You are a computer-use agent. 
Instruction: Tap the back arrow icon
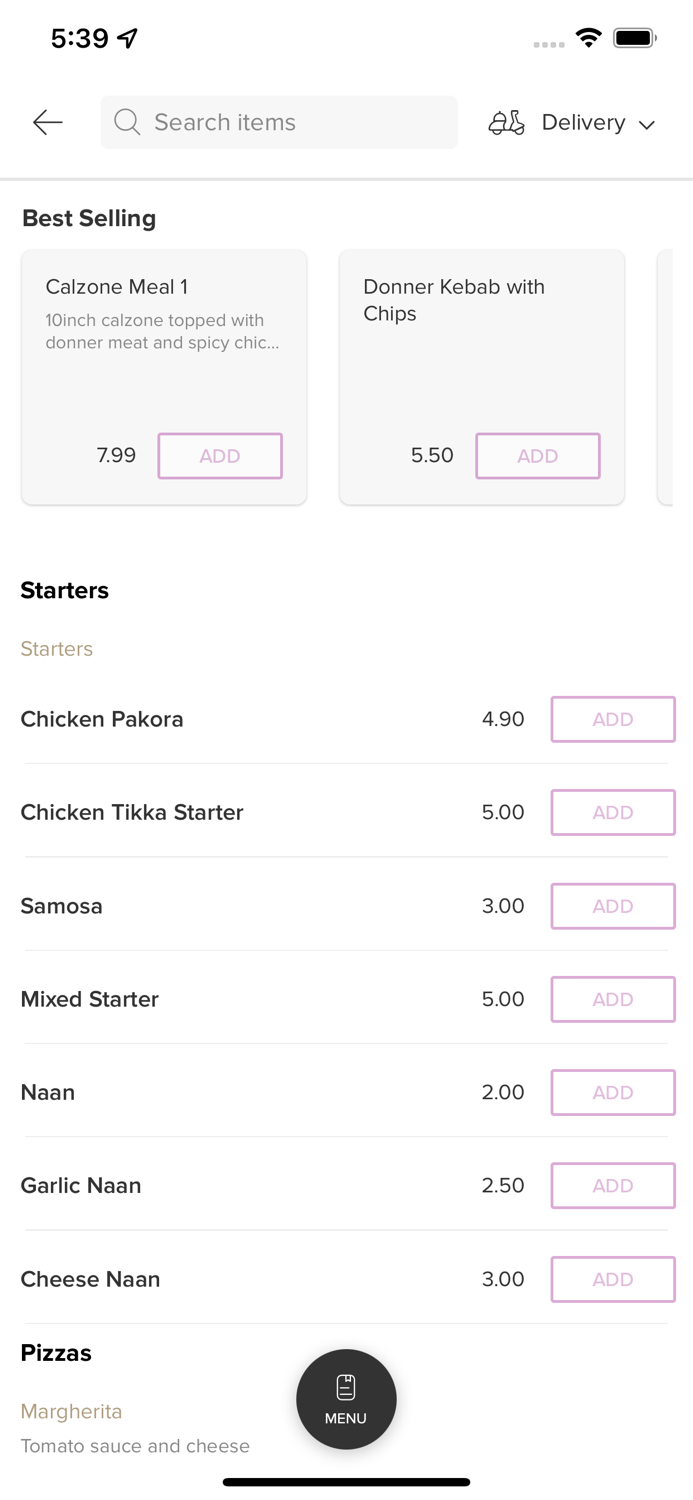tap(48, 122)
